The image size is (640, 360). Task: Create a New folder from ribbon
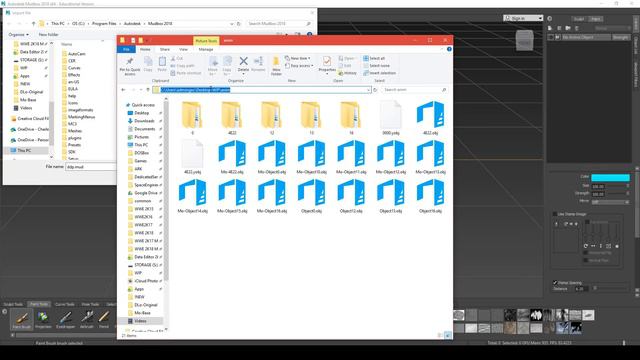276,66
